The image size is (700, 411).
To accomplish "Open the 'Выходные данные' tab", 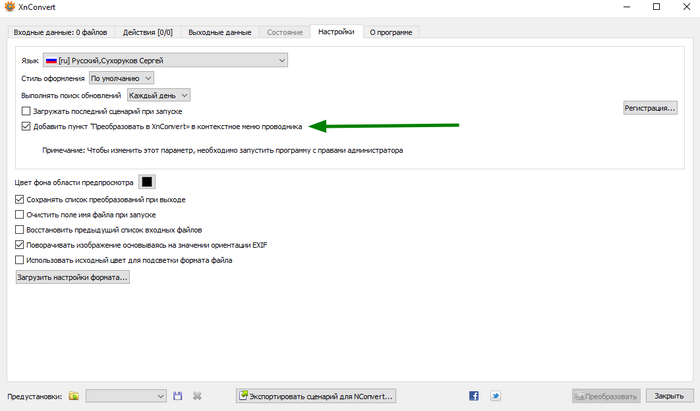I will coord(220,32).
